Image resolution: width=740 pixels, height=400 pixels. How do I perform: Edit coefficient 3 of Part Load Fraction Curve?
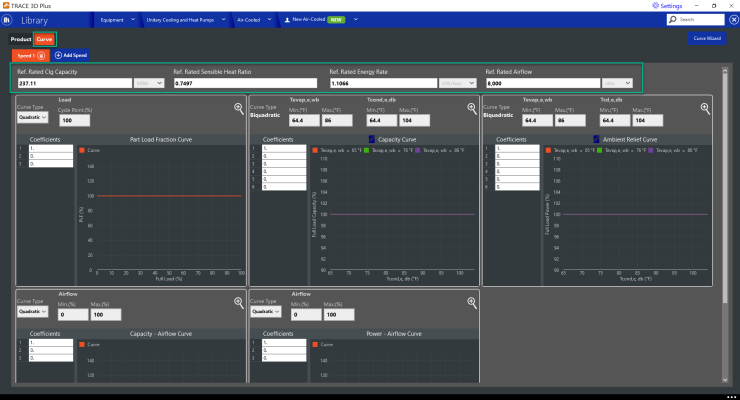pos(51,164)
